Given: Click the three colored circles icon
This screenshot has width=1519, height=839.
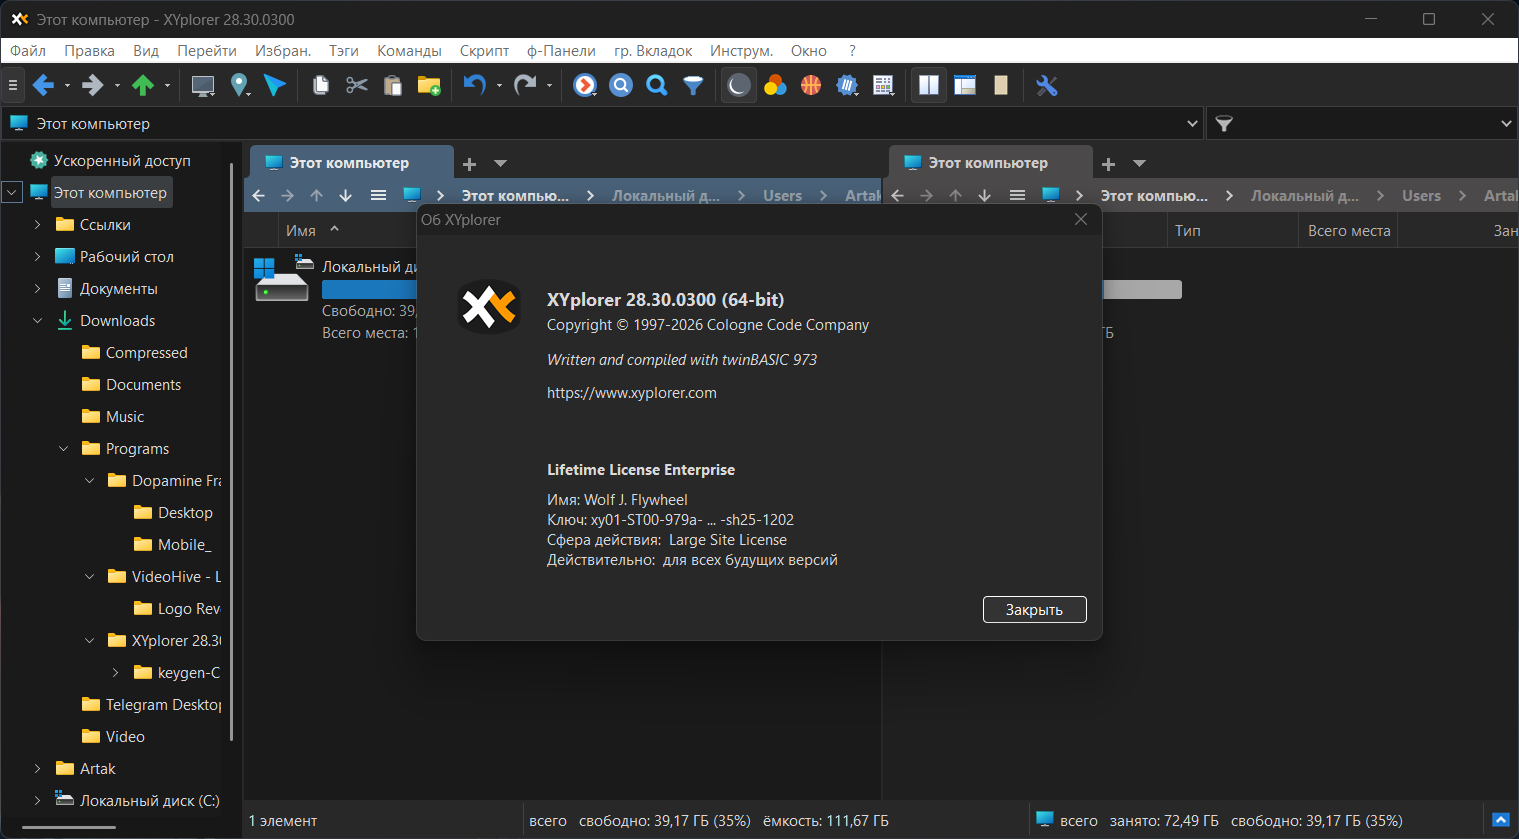Looking at the screenshot, I should (x=775, y=86).
